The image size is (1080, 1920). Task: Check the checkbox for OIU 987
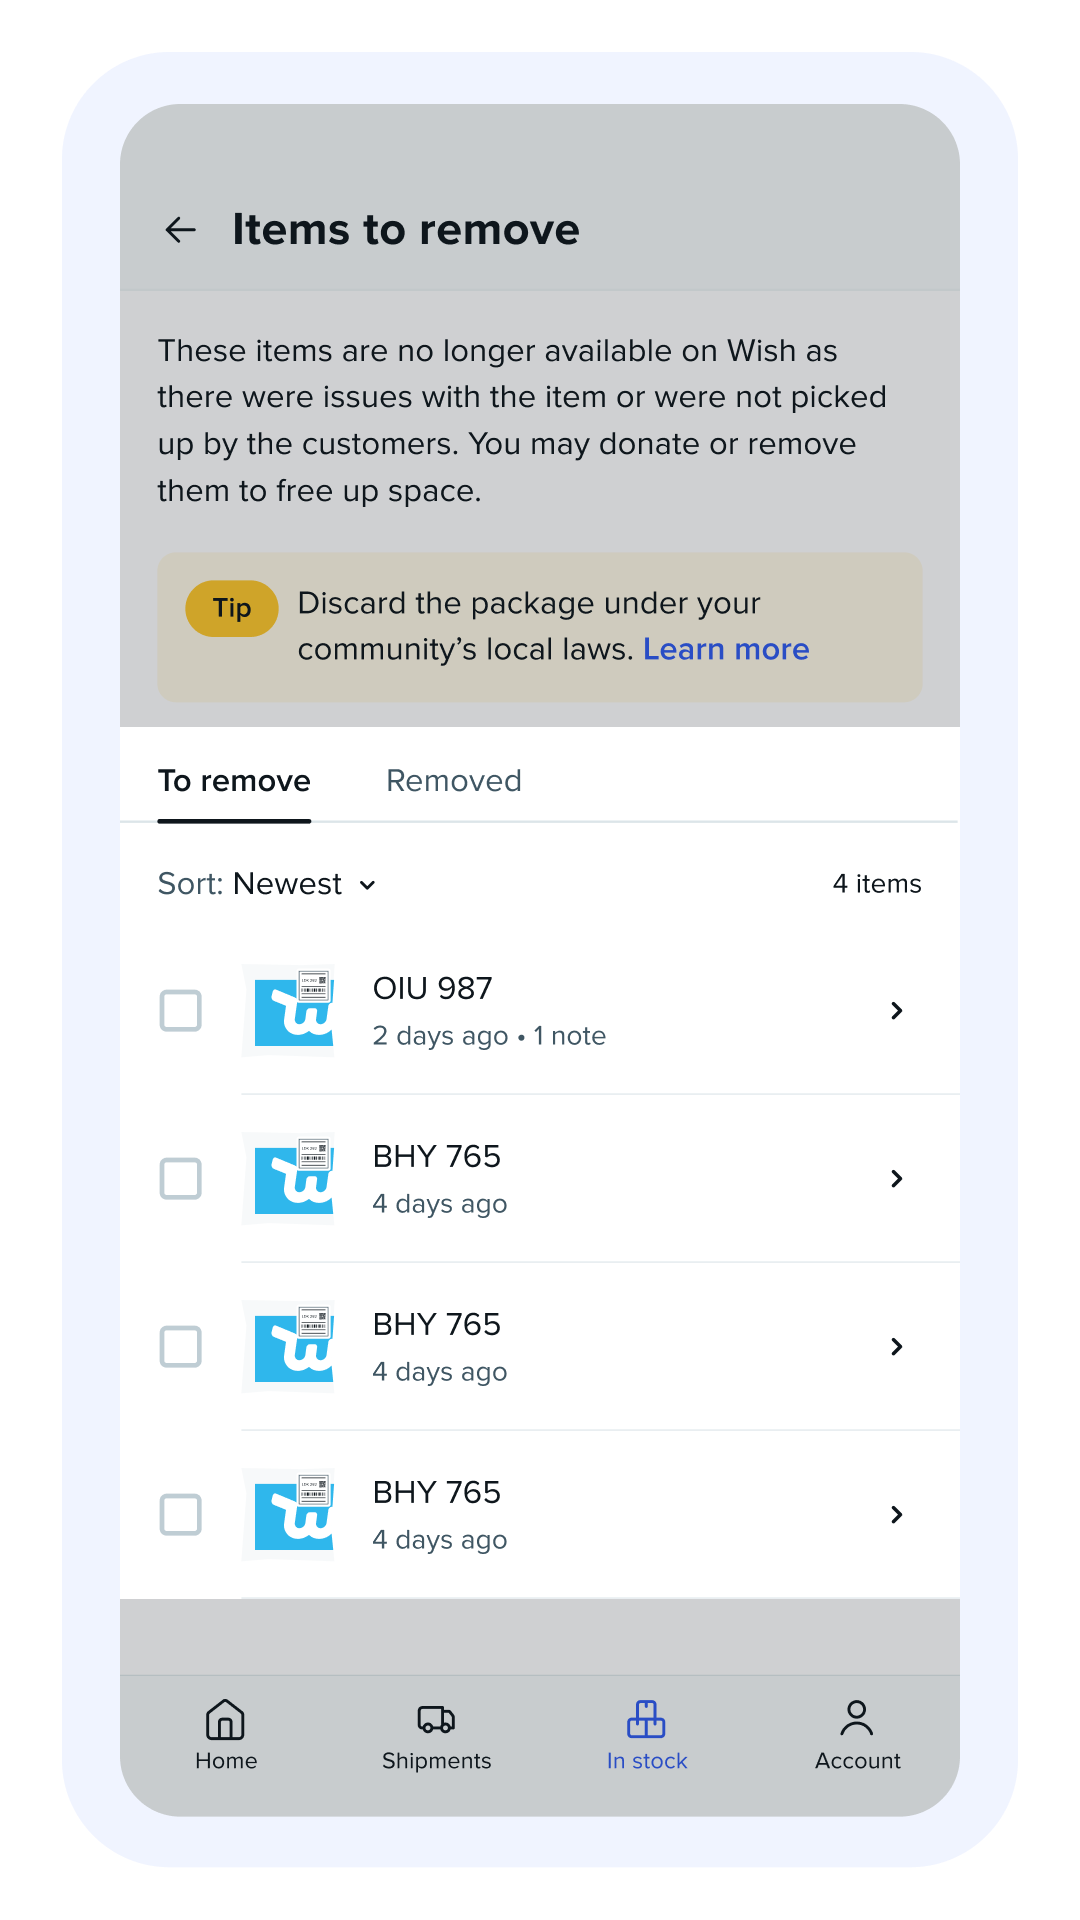(180, 1011)
